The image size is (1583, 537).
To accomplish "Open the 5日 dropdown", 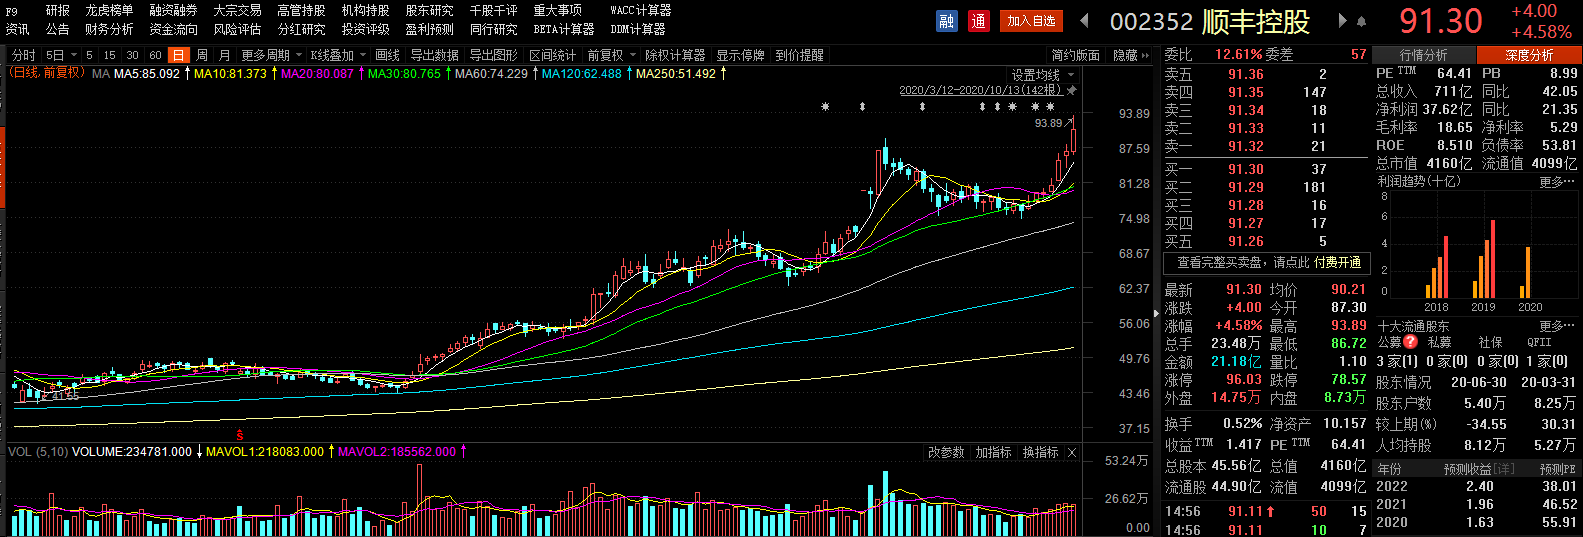I will (60, 55).
